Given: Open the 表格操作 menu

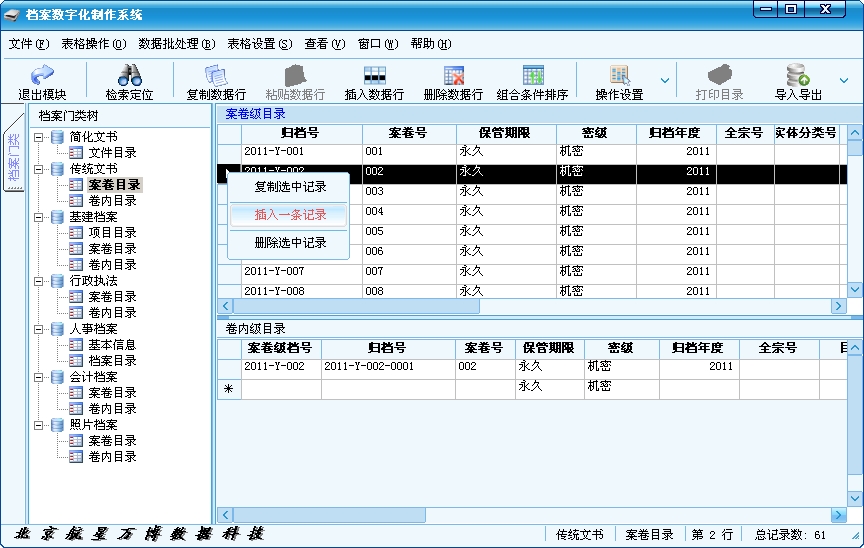Looking at the screenshot, I should point(93,44).
